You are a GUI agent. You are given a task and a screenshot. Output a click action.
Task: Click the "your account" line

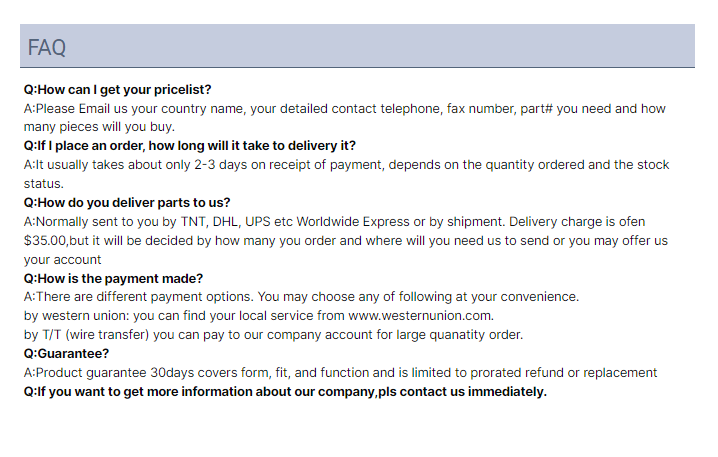click(63, 259)
